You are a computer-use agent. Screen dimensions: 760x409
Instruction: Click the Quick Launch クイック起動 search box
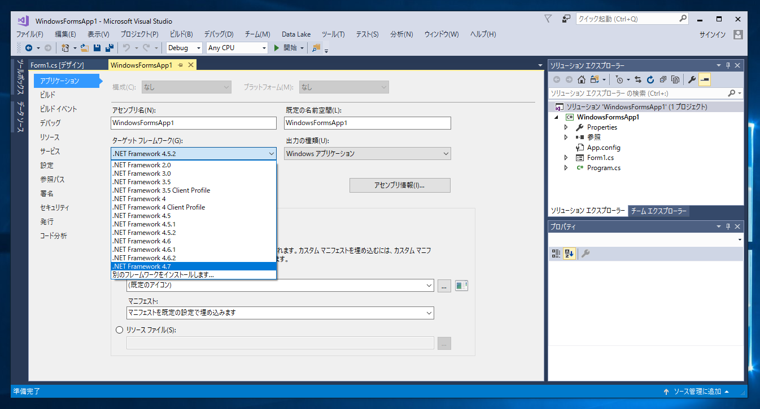tap(632, 19)
